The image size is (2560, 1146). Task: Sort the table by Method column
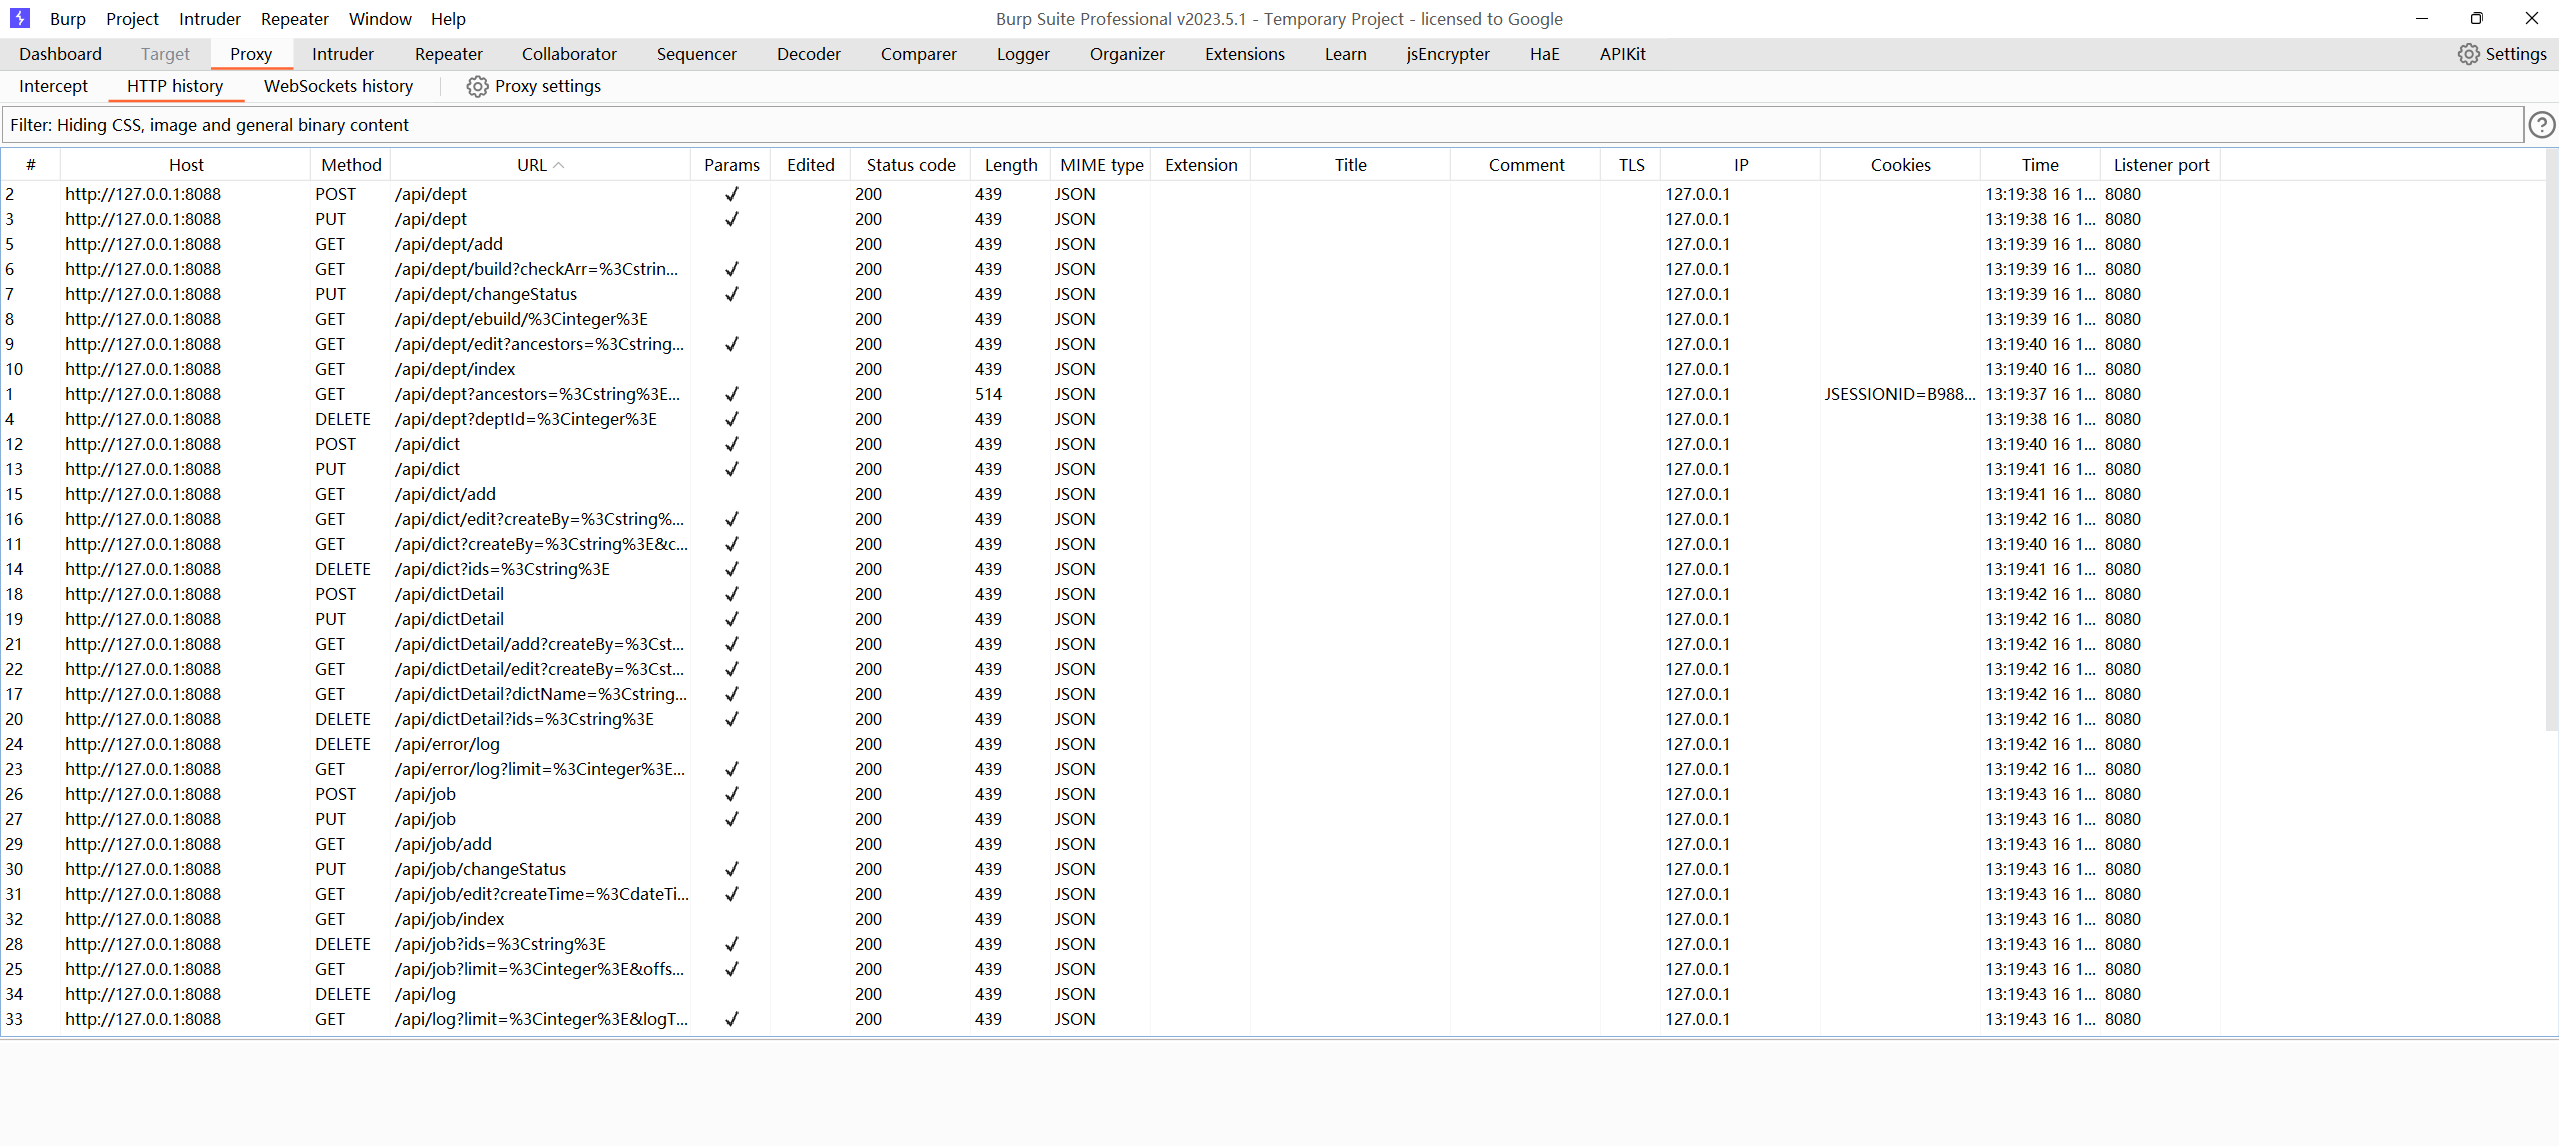[x=351, y=165]
